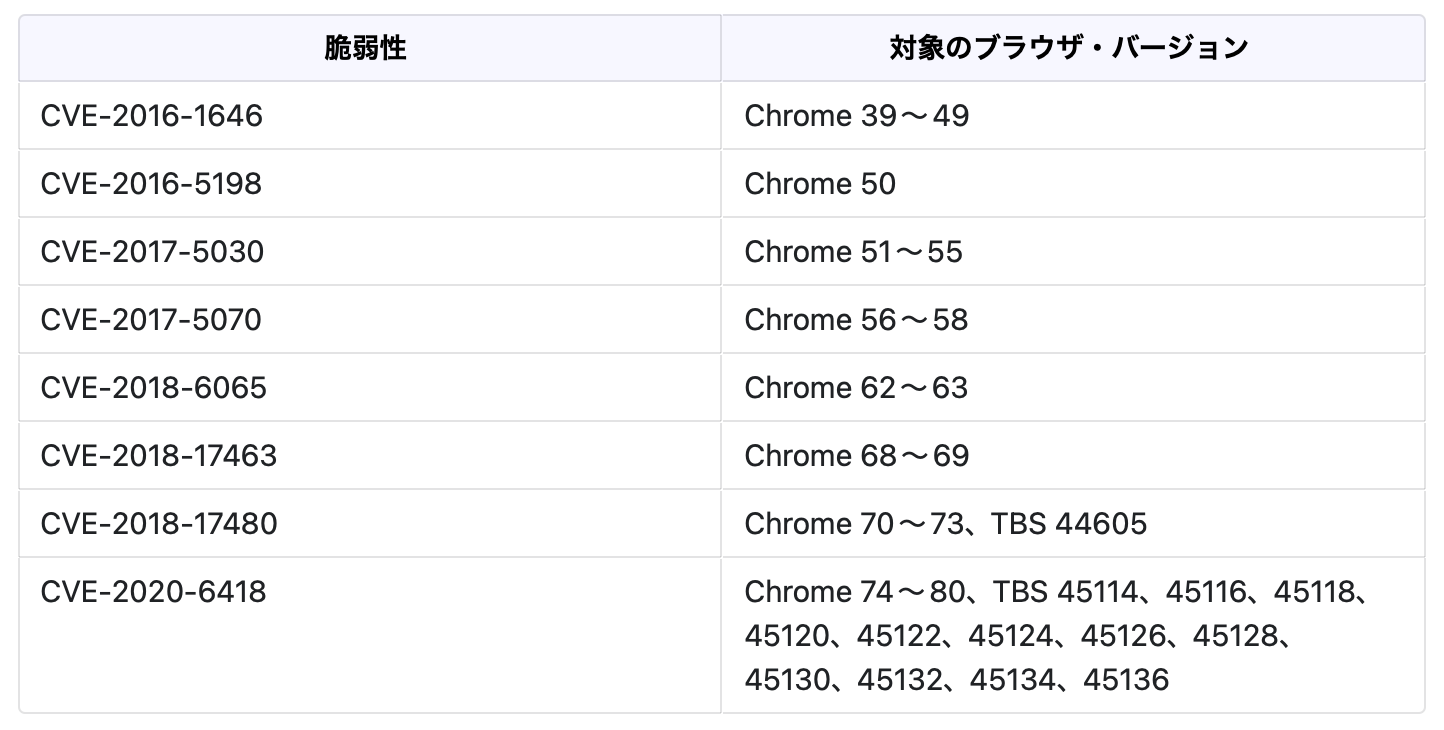The image size is (1444, 730).
Task: Select the Chrome 56～58 version cell
Action: coord(856,320)
